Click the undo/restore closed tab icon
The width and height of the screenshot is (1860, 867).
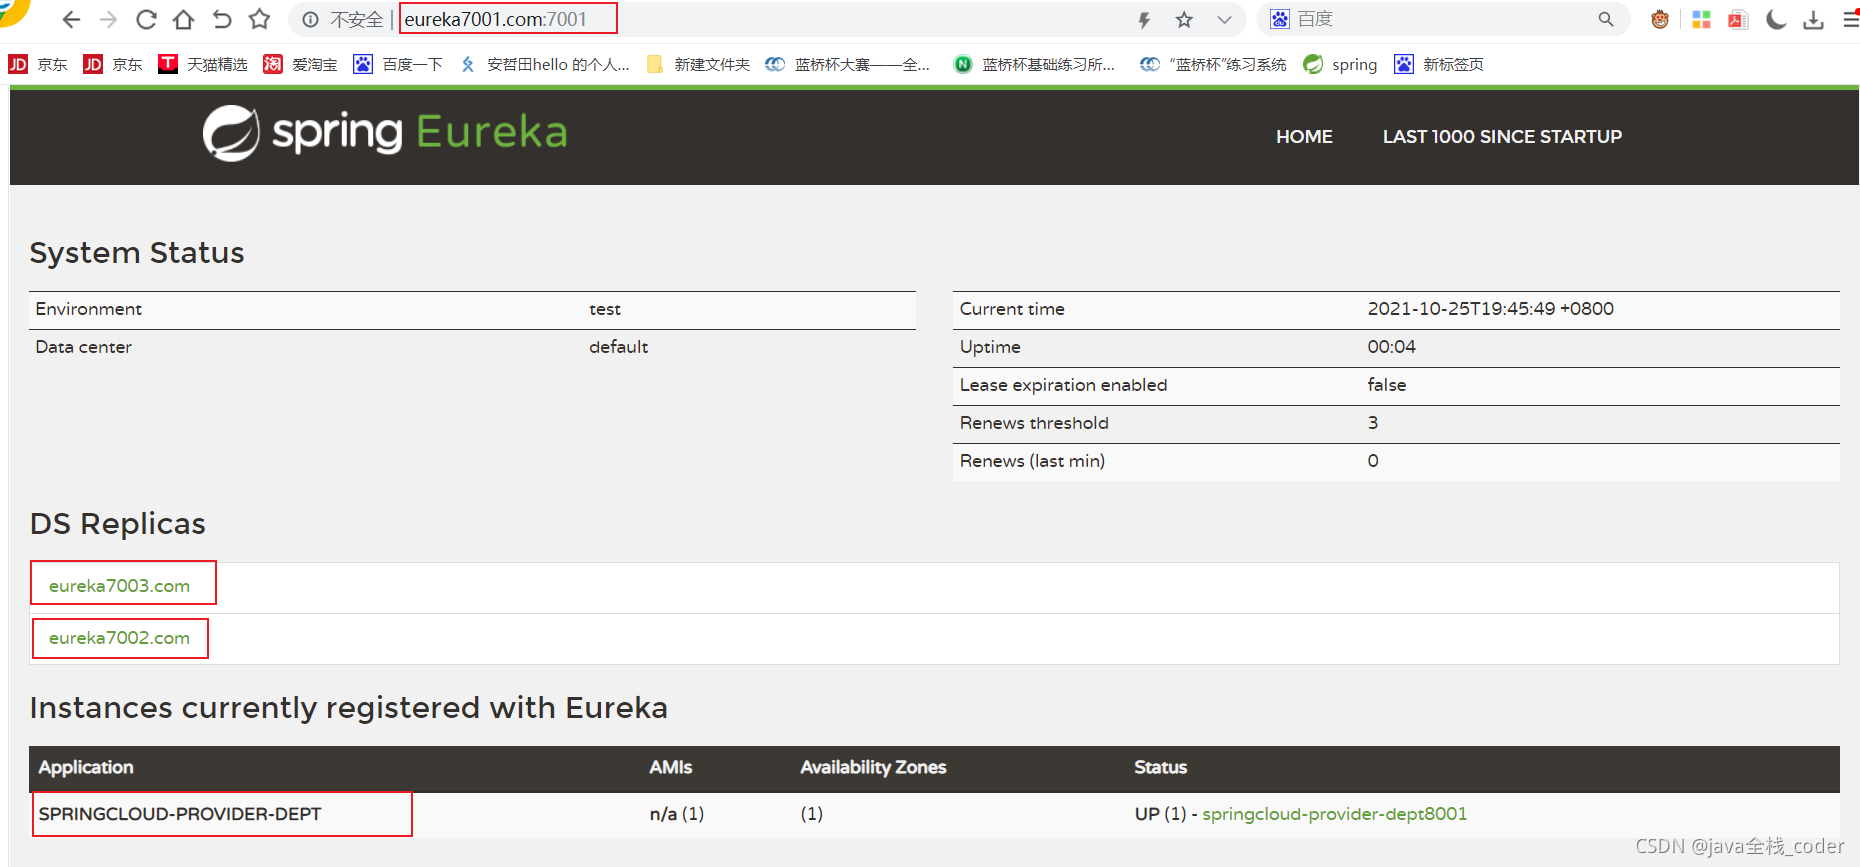[x=222, y=19]
